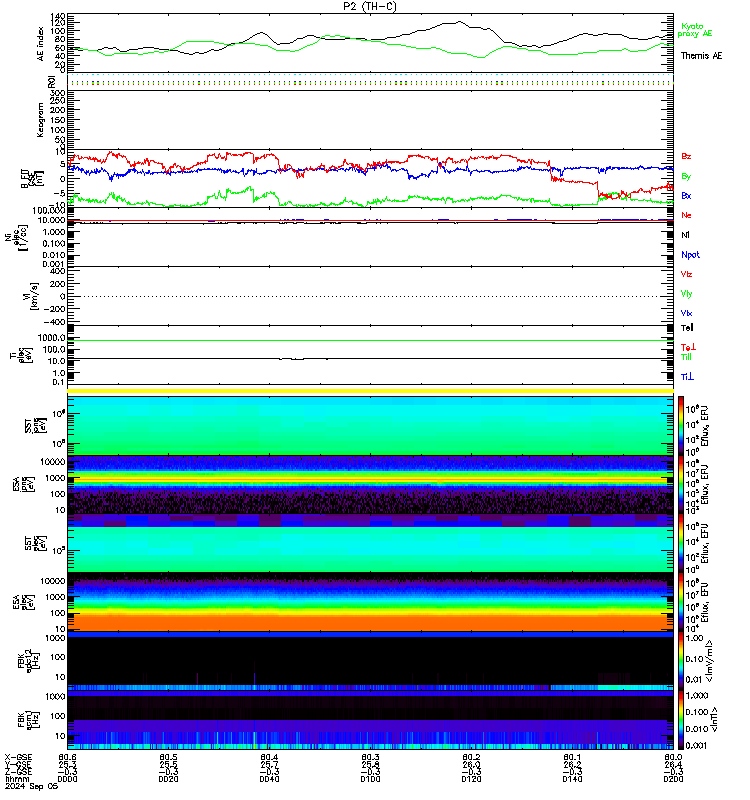
Task: Click the red Bz legend label
Action: 686,156
